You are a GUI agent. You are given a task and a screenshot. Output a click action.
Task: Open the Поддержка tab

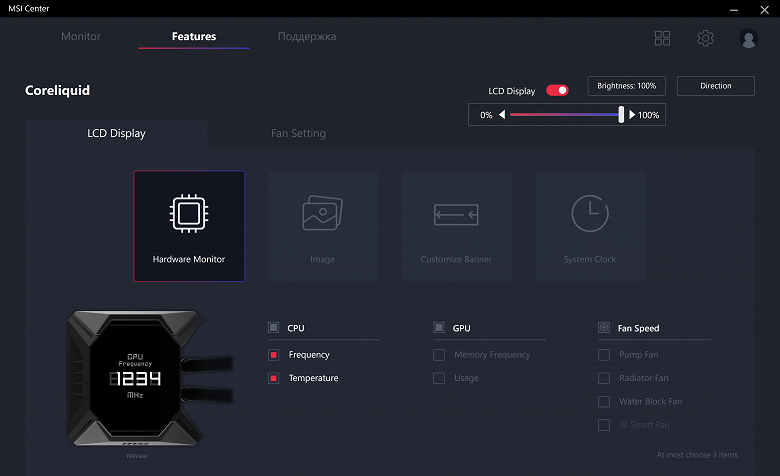(x=307, y=36)
